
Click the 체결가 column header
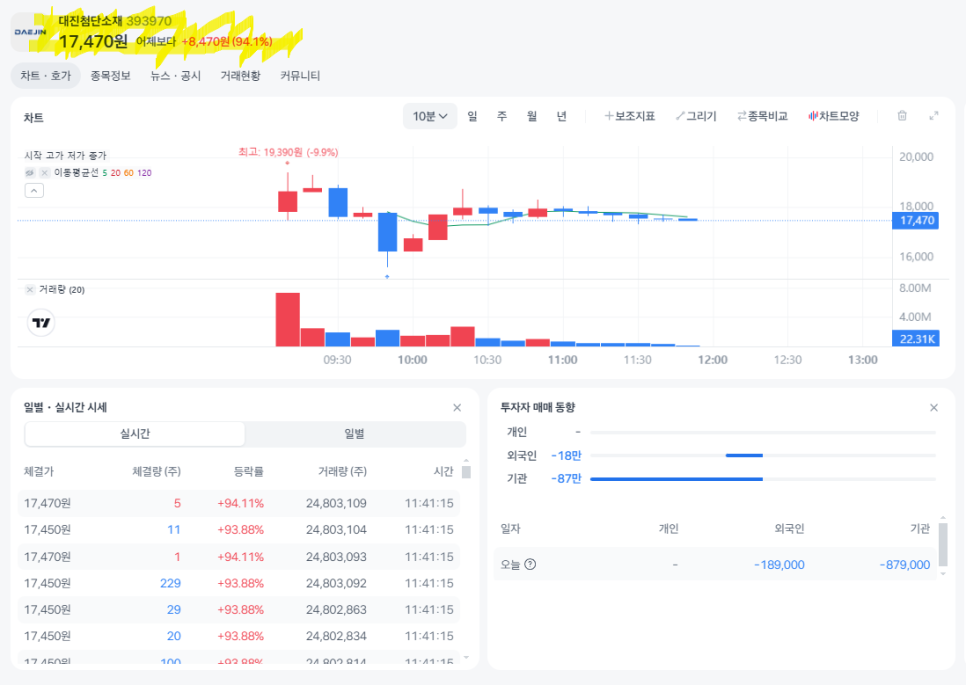click(x=39, y=471)
